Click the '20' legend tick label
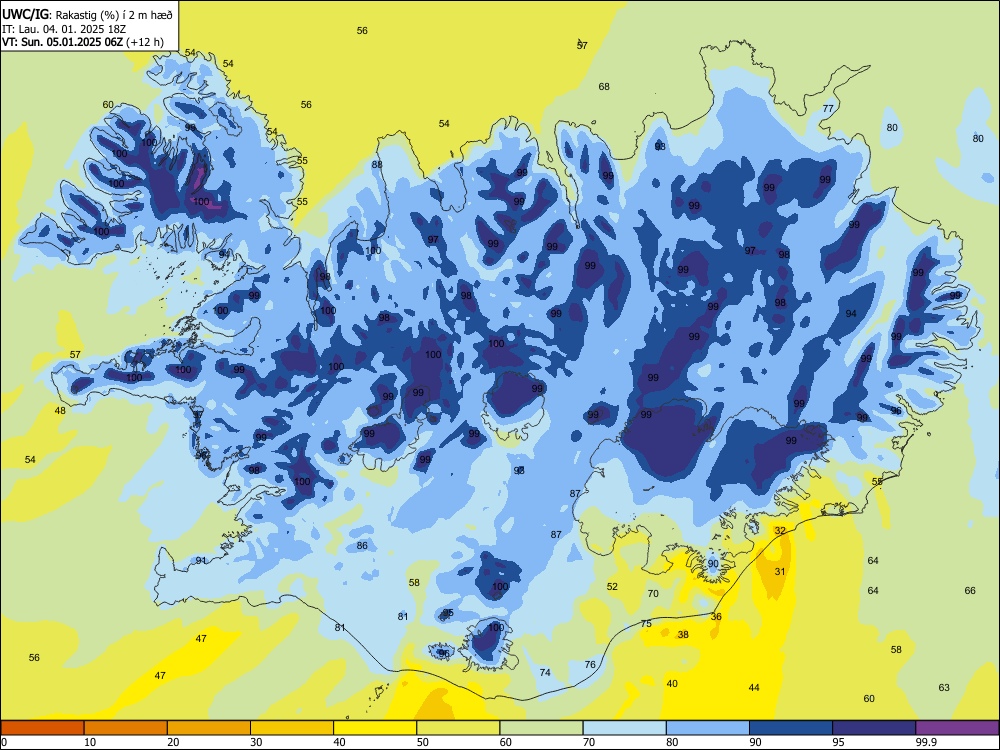Viewport: 1000px width, 750px height. click(173, 742)
